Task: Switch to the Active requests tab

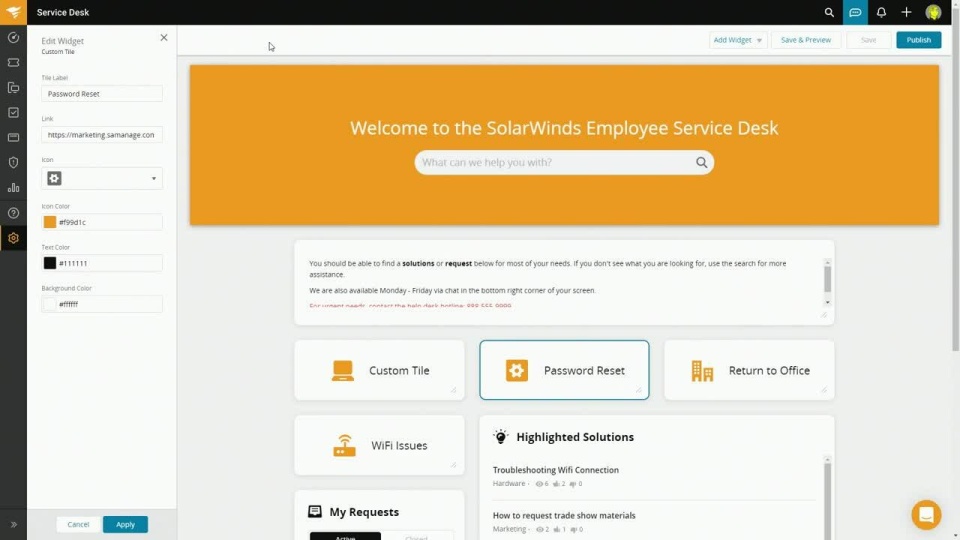Action: (x=345, y=537)
